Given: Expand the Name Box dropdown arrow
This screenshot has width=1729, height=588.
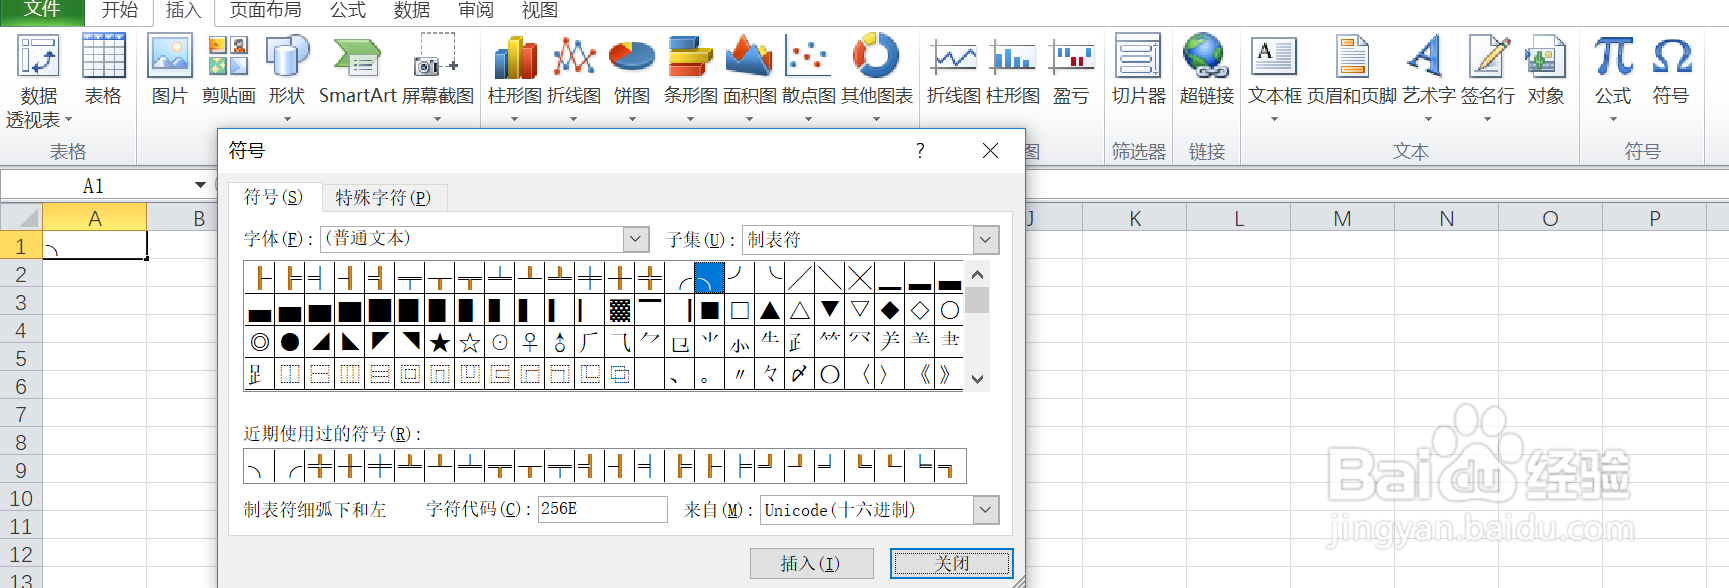Looking at the screenshot, I should 200,185.
